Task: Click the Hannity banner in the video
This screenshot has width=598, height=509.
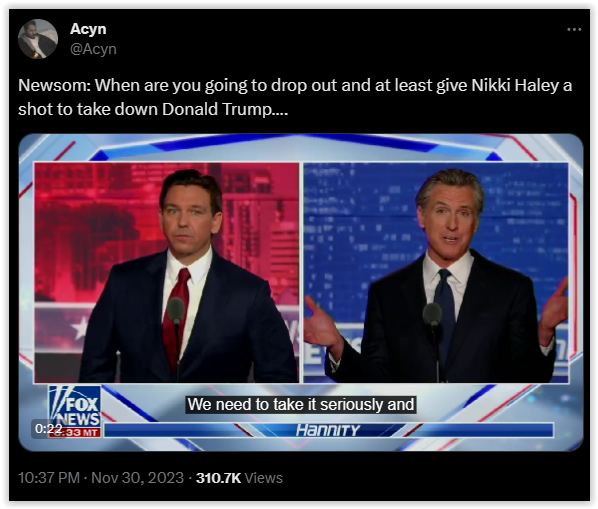Action: pos(328,430)
